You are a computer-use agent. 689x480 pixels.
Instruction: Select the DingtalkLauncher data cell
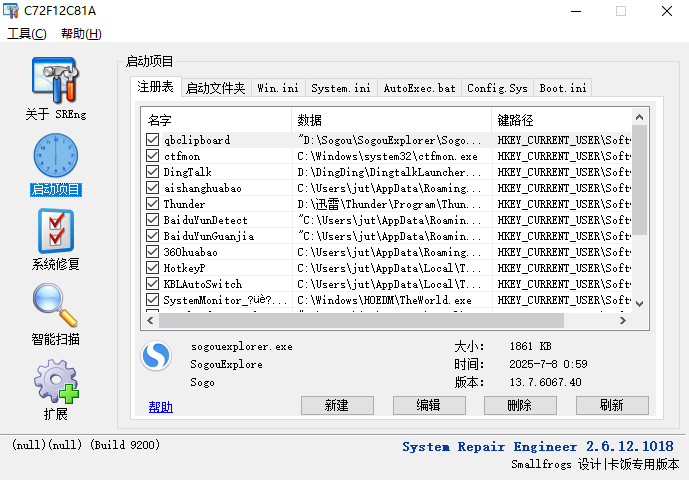[x=389, y=172]
